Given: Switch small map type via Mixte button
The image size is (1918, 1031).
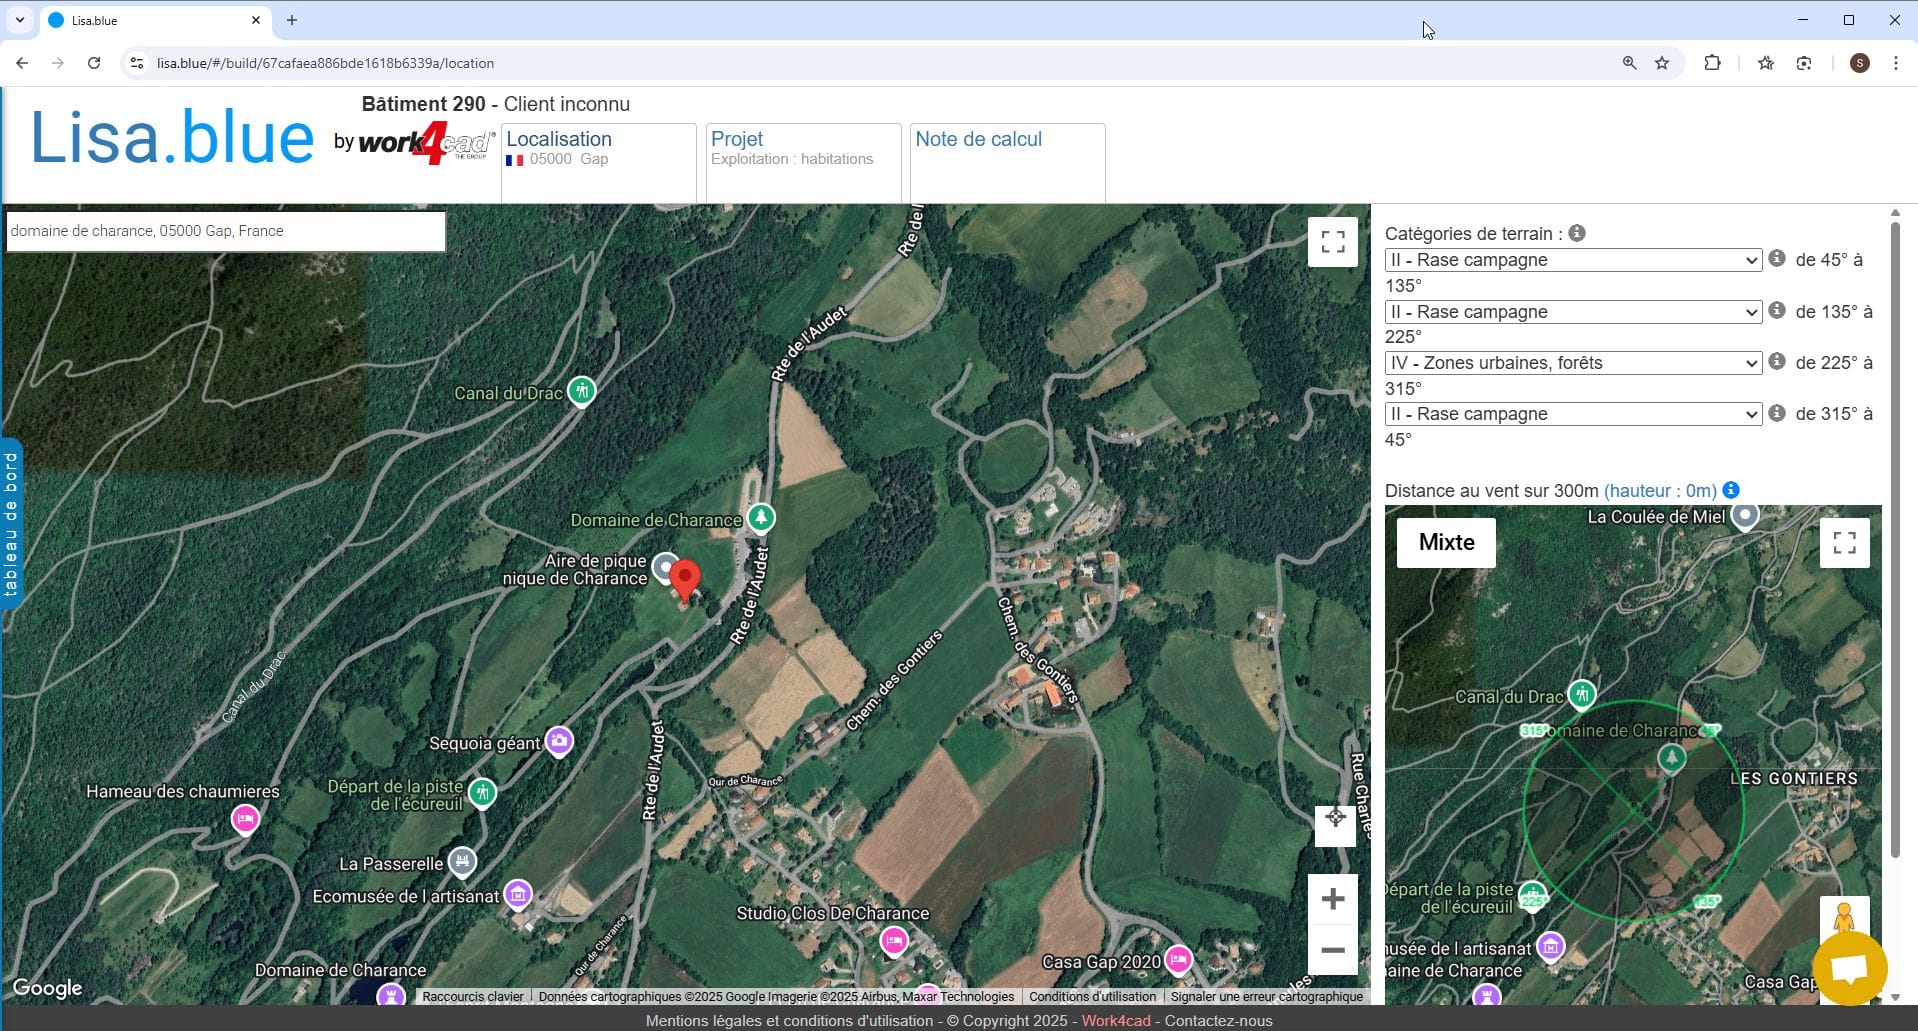Looking at the screenshot, I should (1446, 543).
